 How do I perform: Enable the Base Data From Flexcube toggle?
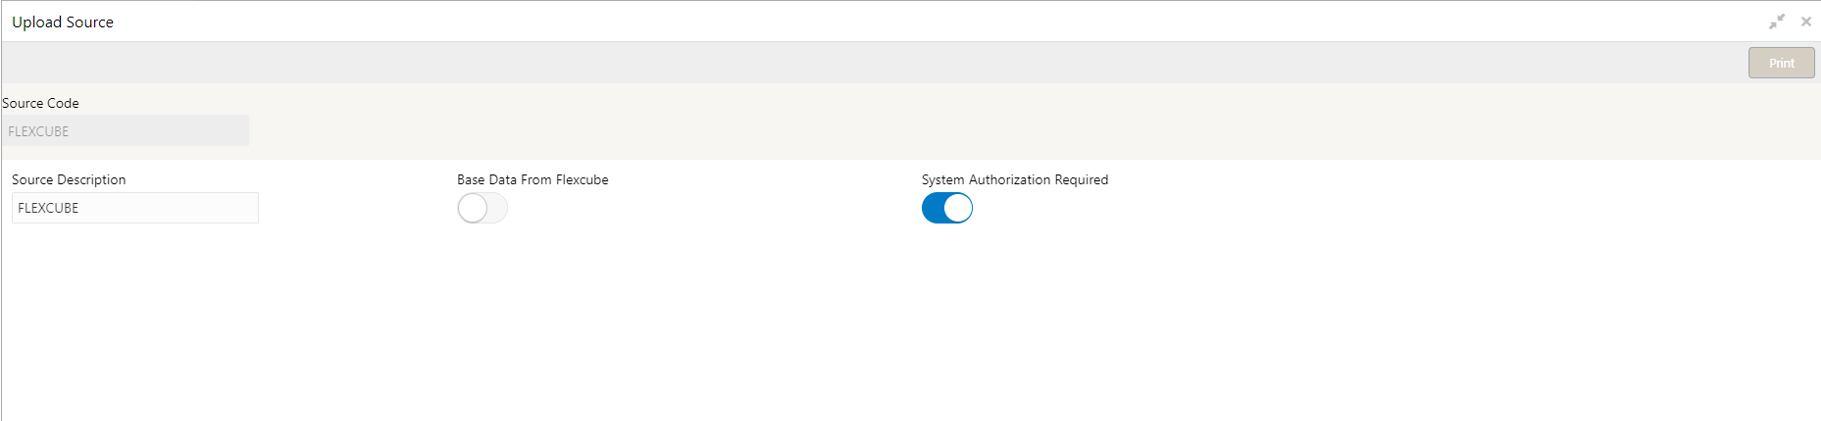[482, 208]
